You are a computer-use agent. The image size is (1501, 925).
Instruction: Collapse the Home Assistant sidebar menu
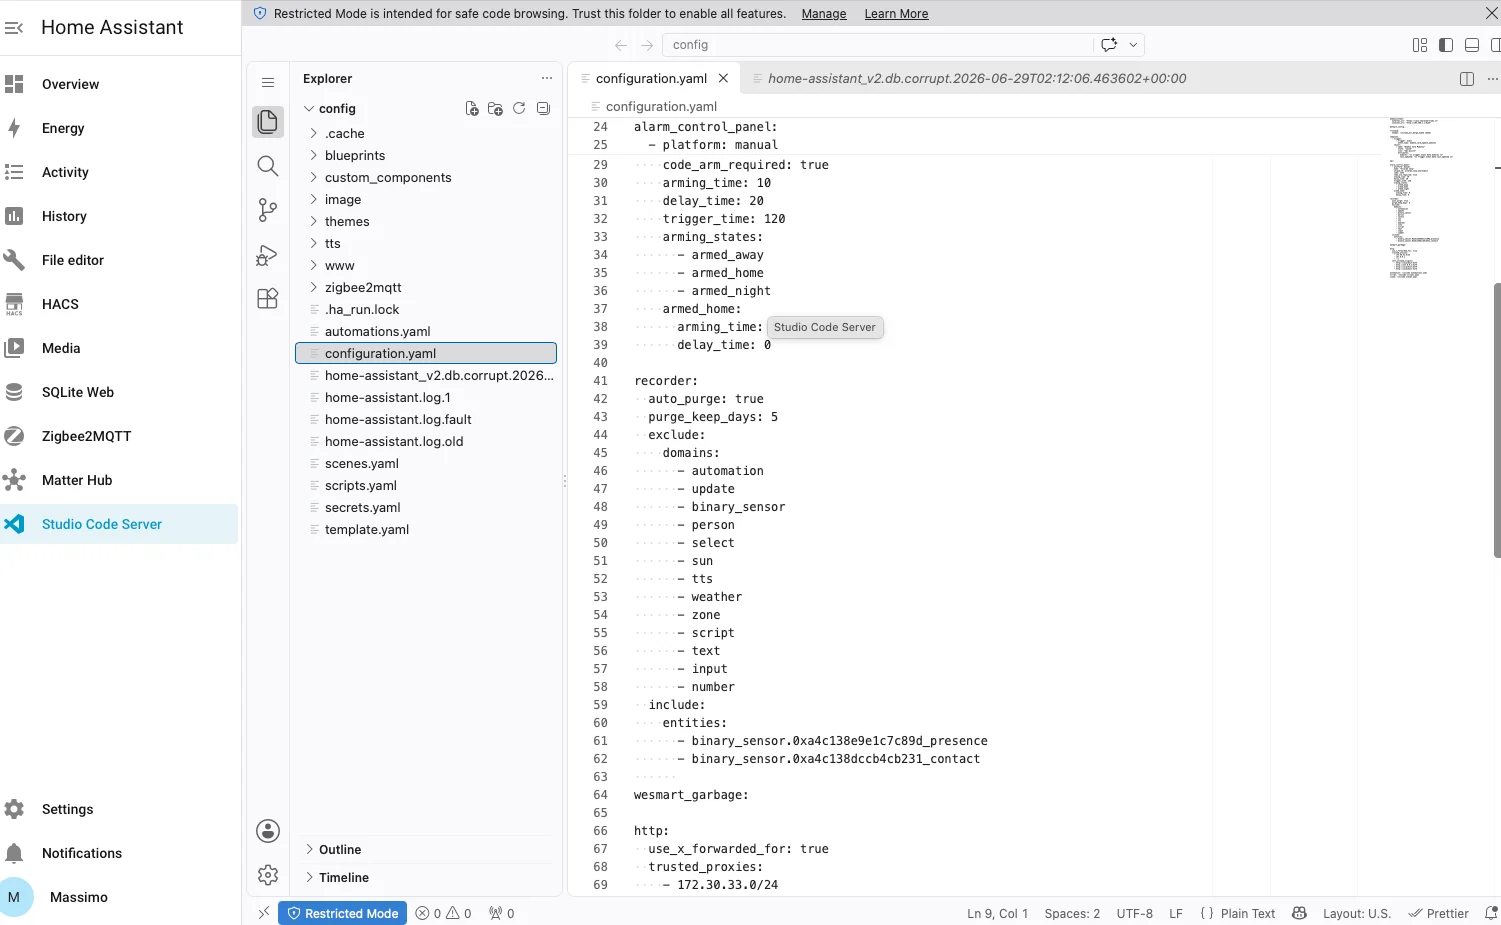[x=14, y=28]
